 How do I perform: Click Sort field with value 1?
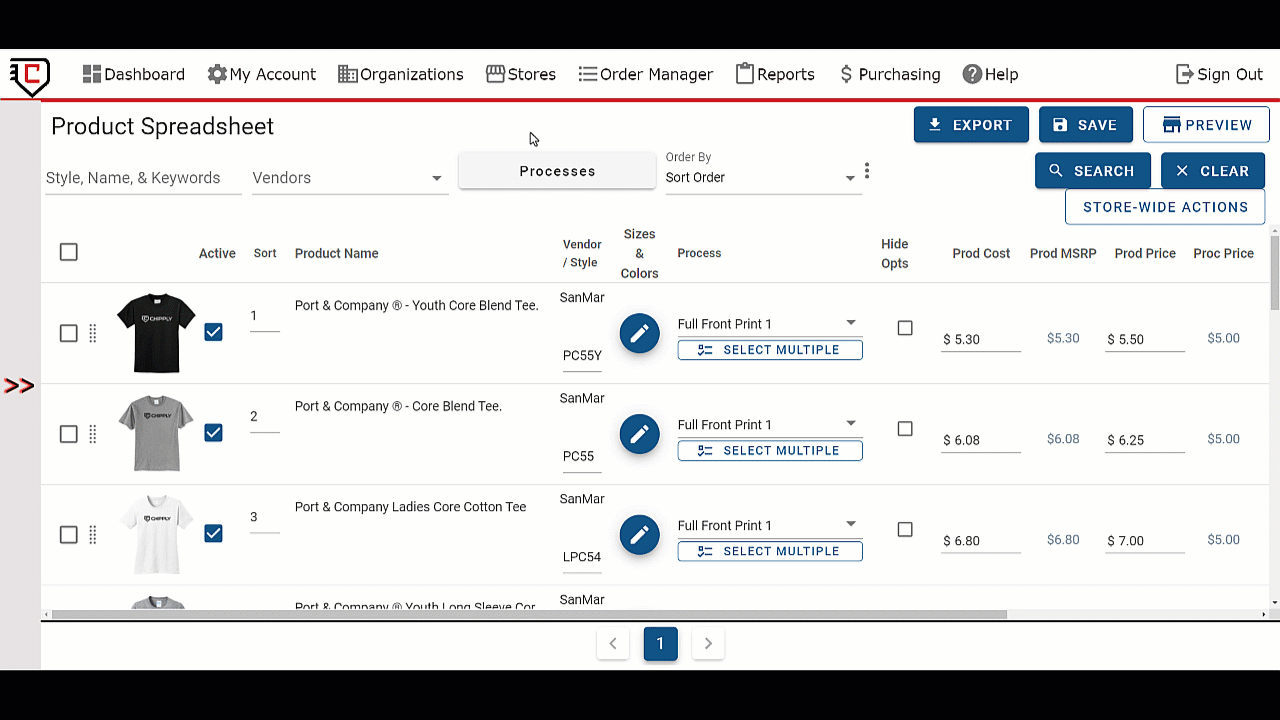pyautogui.click(x=264, y=317)
